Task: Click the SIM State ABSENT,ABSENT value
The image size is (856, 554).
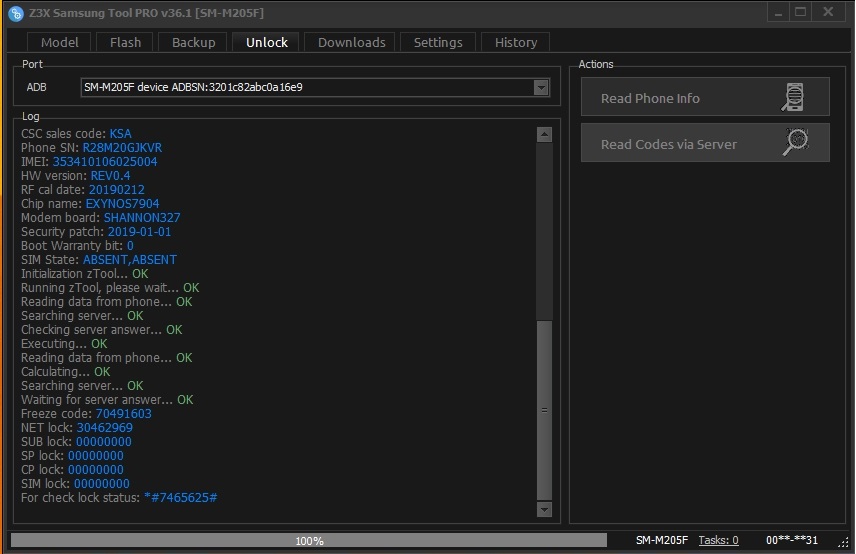Action: click(x=130, y=260)
